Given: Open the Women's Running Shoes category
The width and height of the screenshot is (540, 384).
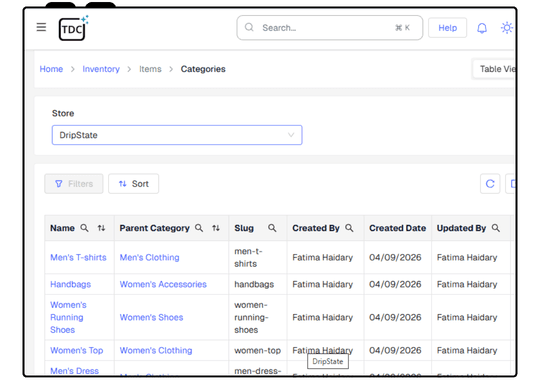Looking at the screenshot, I should pos(68,317).
